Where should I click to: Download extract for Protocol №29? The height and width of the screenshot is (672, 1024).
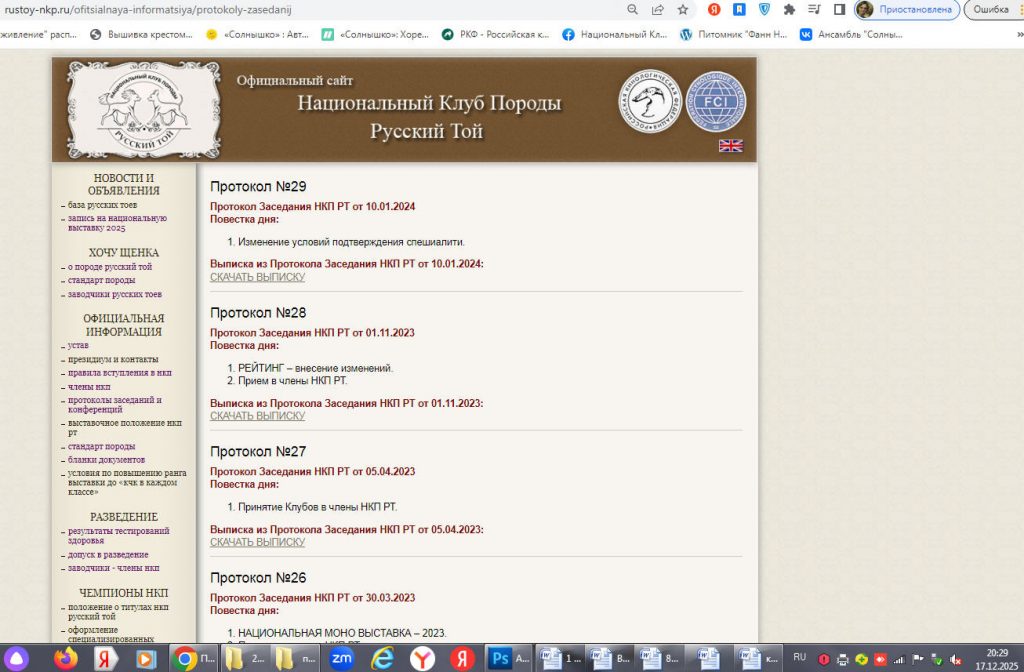(257, 277)
